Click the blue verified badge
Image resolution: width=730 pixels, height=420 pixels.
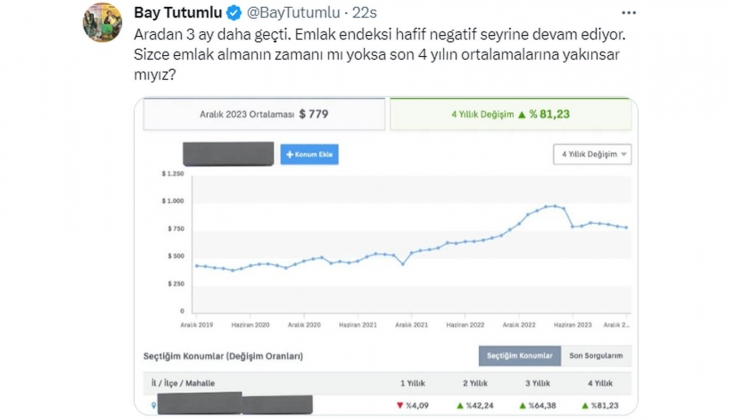[x=234, y=13]
